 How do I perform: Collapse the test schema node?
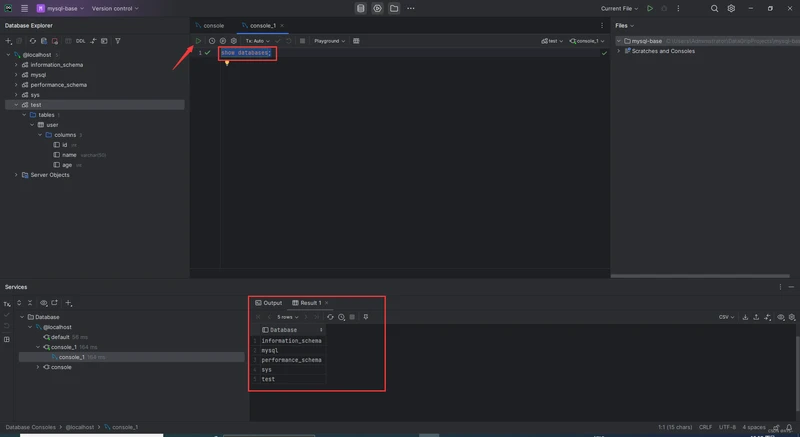(x=16, y=105)
